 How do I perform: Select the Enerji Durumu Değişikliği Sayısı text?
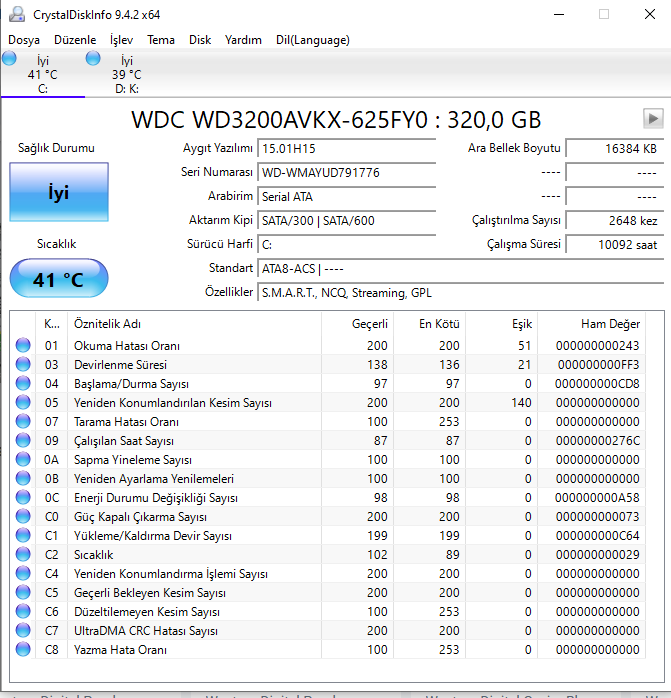(x=156, y=498)
